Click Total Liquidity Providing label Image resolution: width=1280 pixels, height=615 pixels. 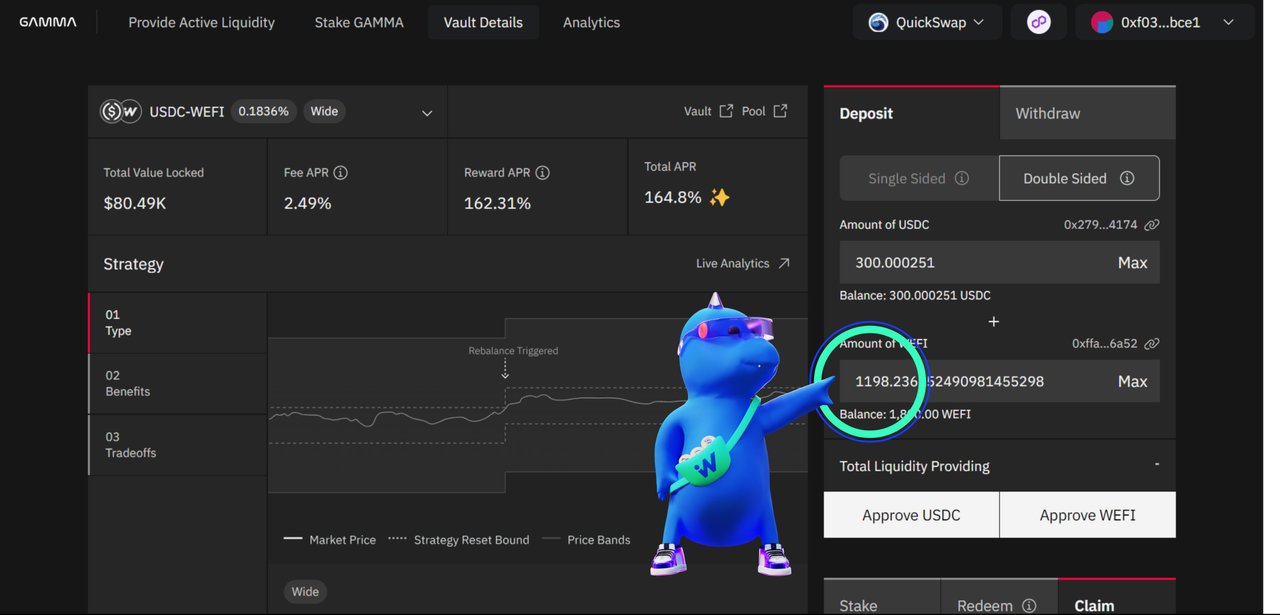tap(914, 466)
